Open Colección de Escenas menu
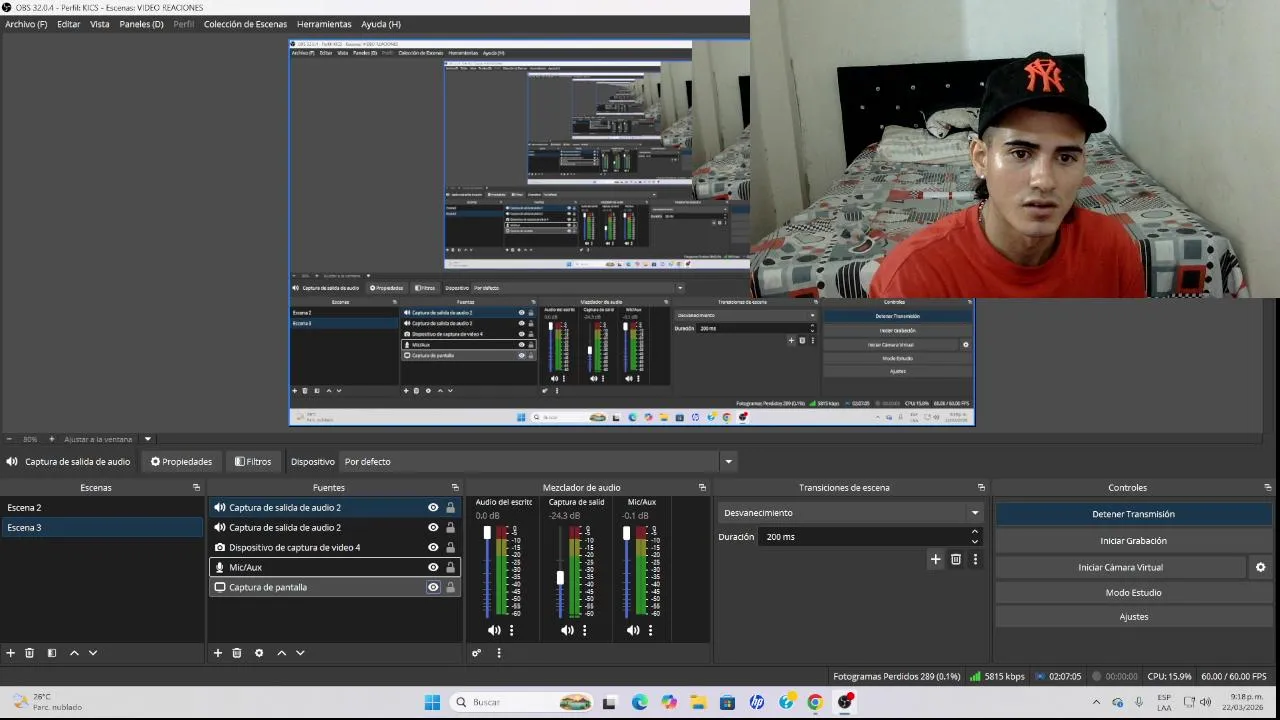Image resolution: width=1280 pixels, height=720 pixels. 245,24
